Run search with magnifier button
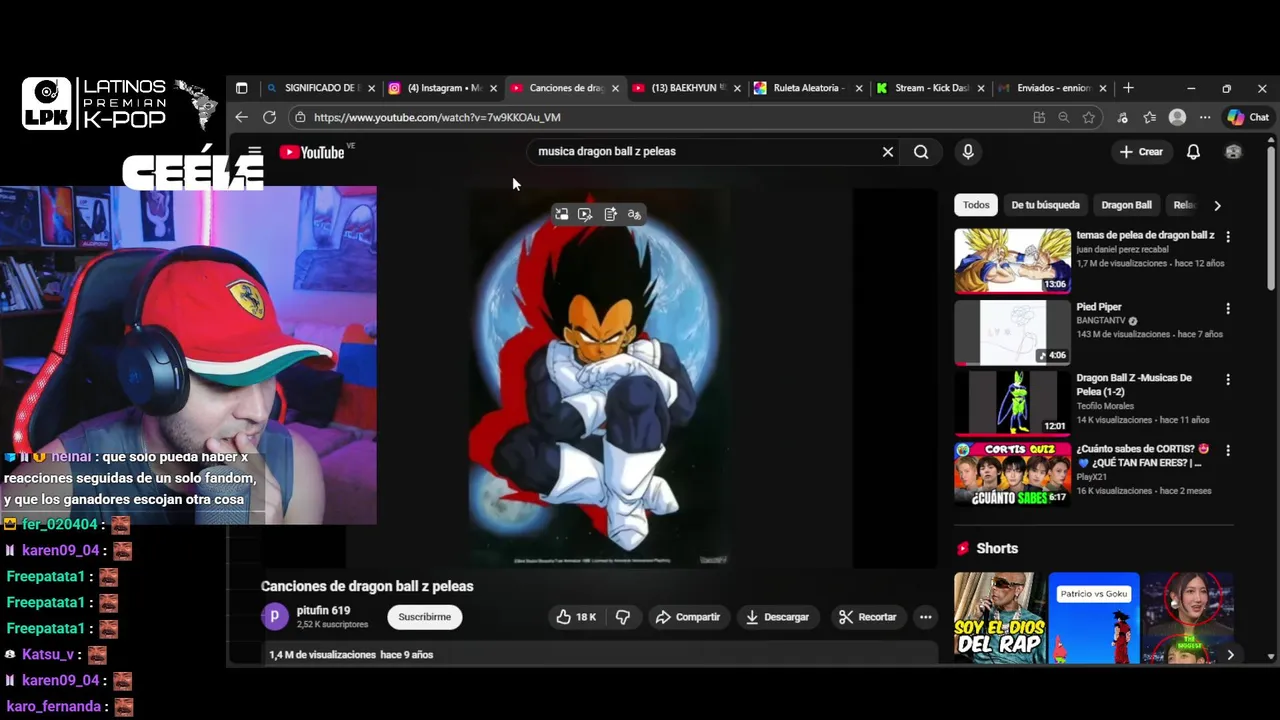 click(x=921, y=152)
